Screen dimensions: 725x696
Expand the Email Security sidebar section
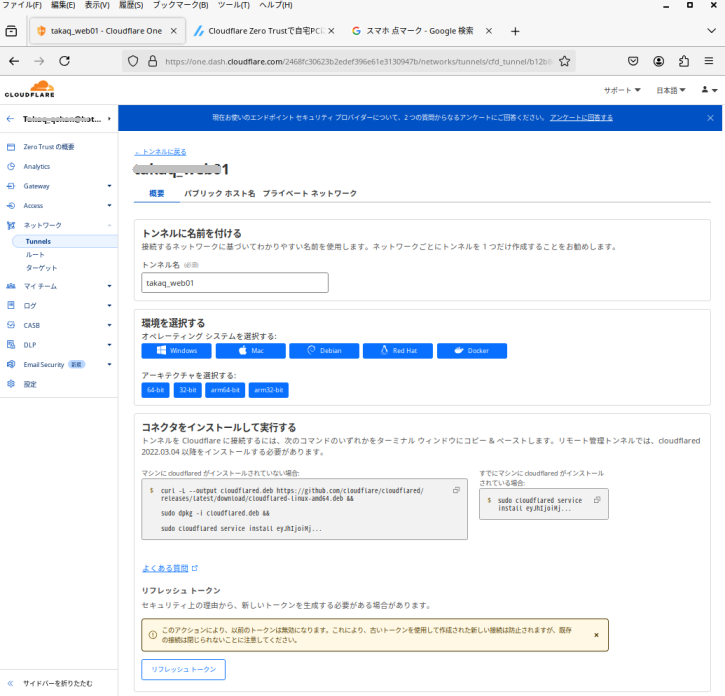109,364
